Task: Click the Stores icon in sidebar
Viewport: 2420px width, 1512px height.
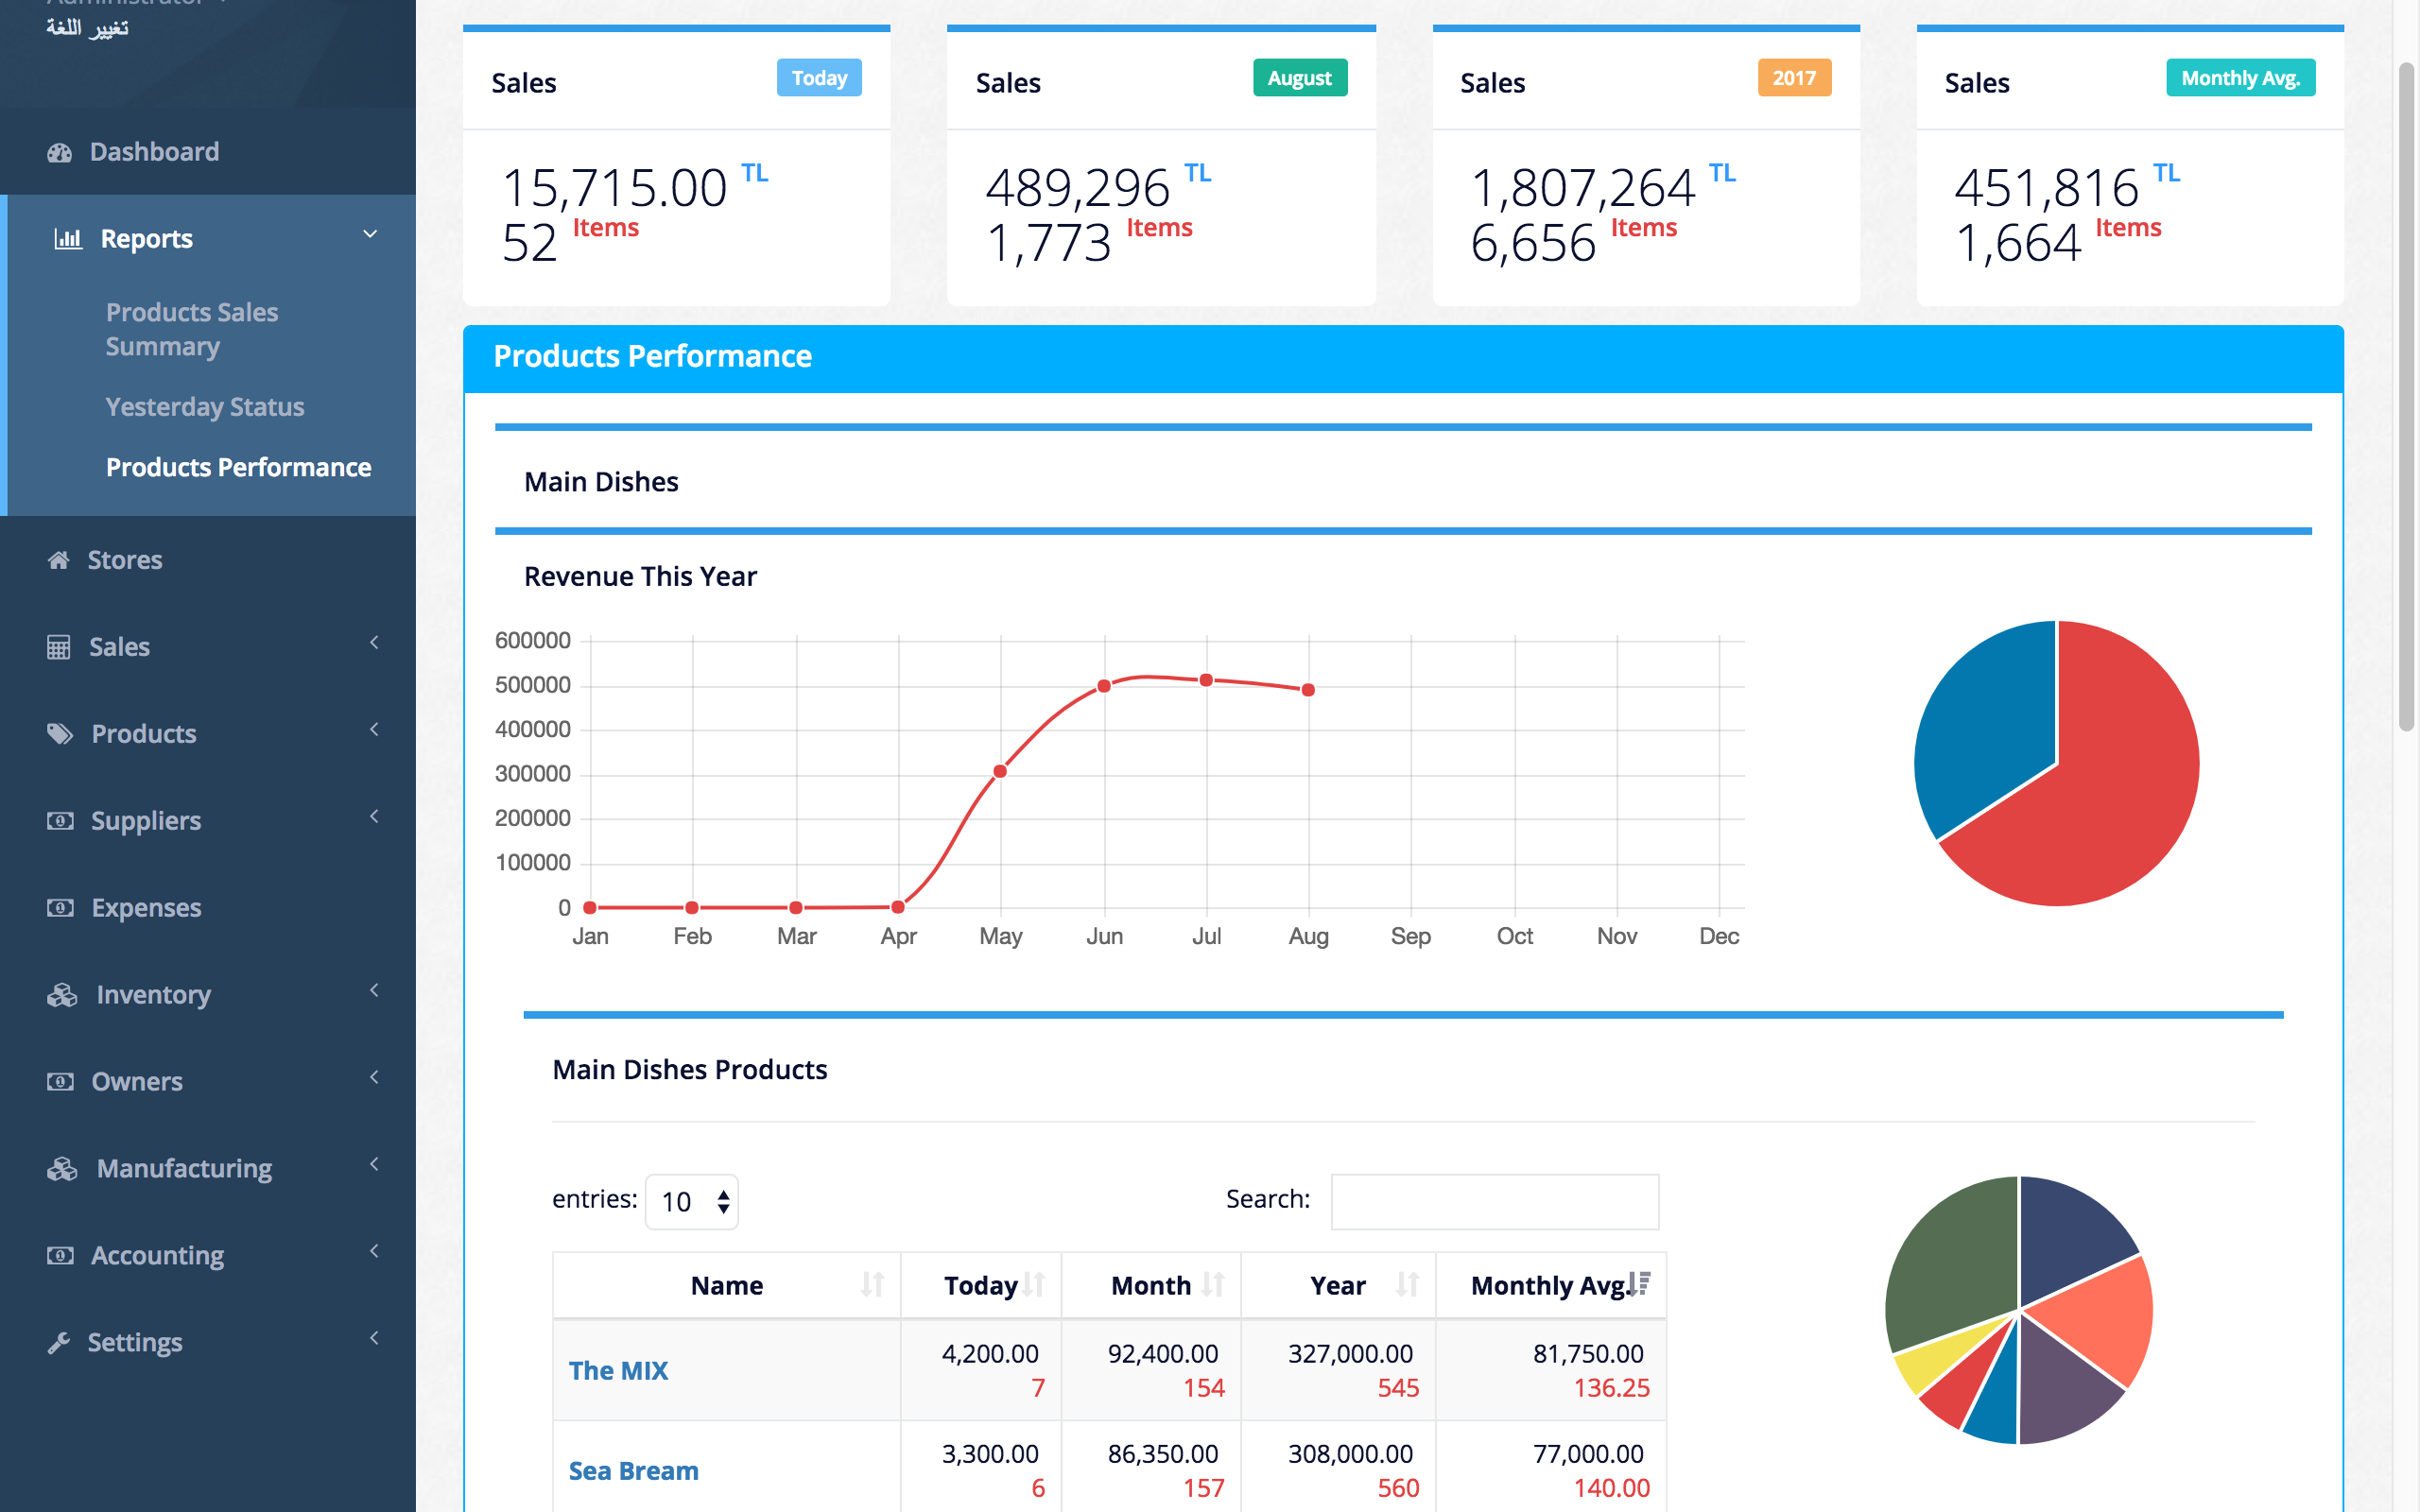Action: (x=62, y=559)
